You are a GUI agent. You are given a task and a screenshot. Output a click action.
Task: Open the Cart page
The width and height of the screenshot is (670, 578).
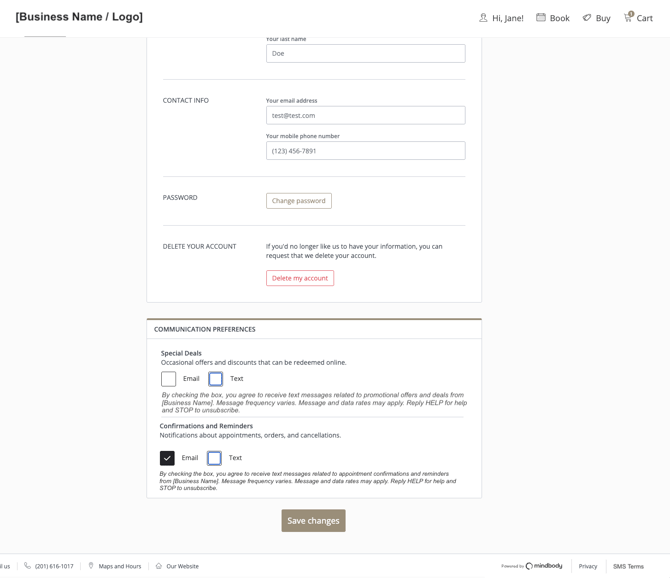(638, 18)
